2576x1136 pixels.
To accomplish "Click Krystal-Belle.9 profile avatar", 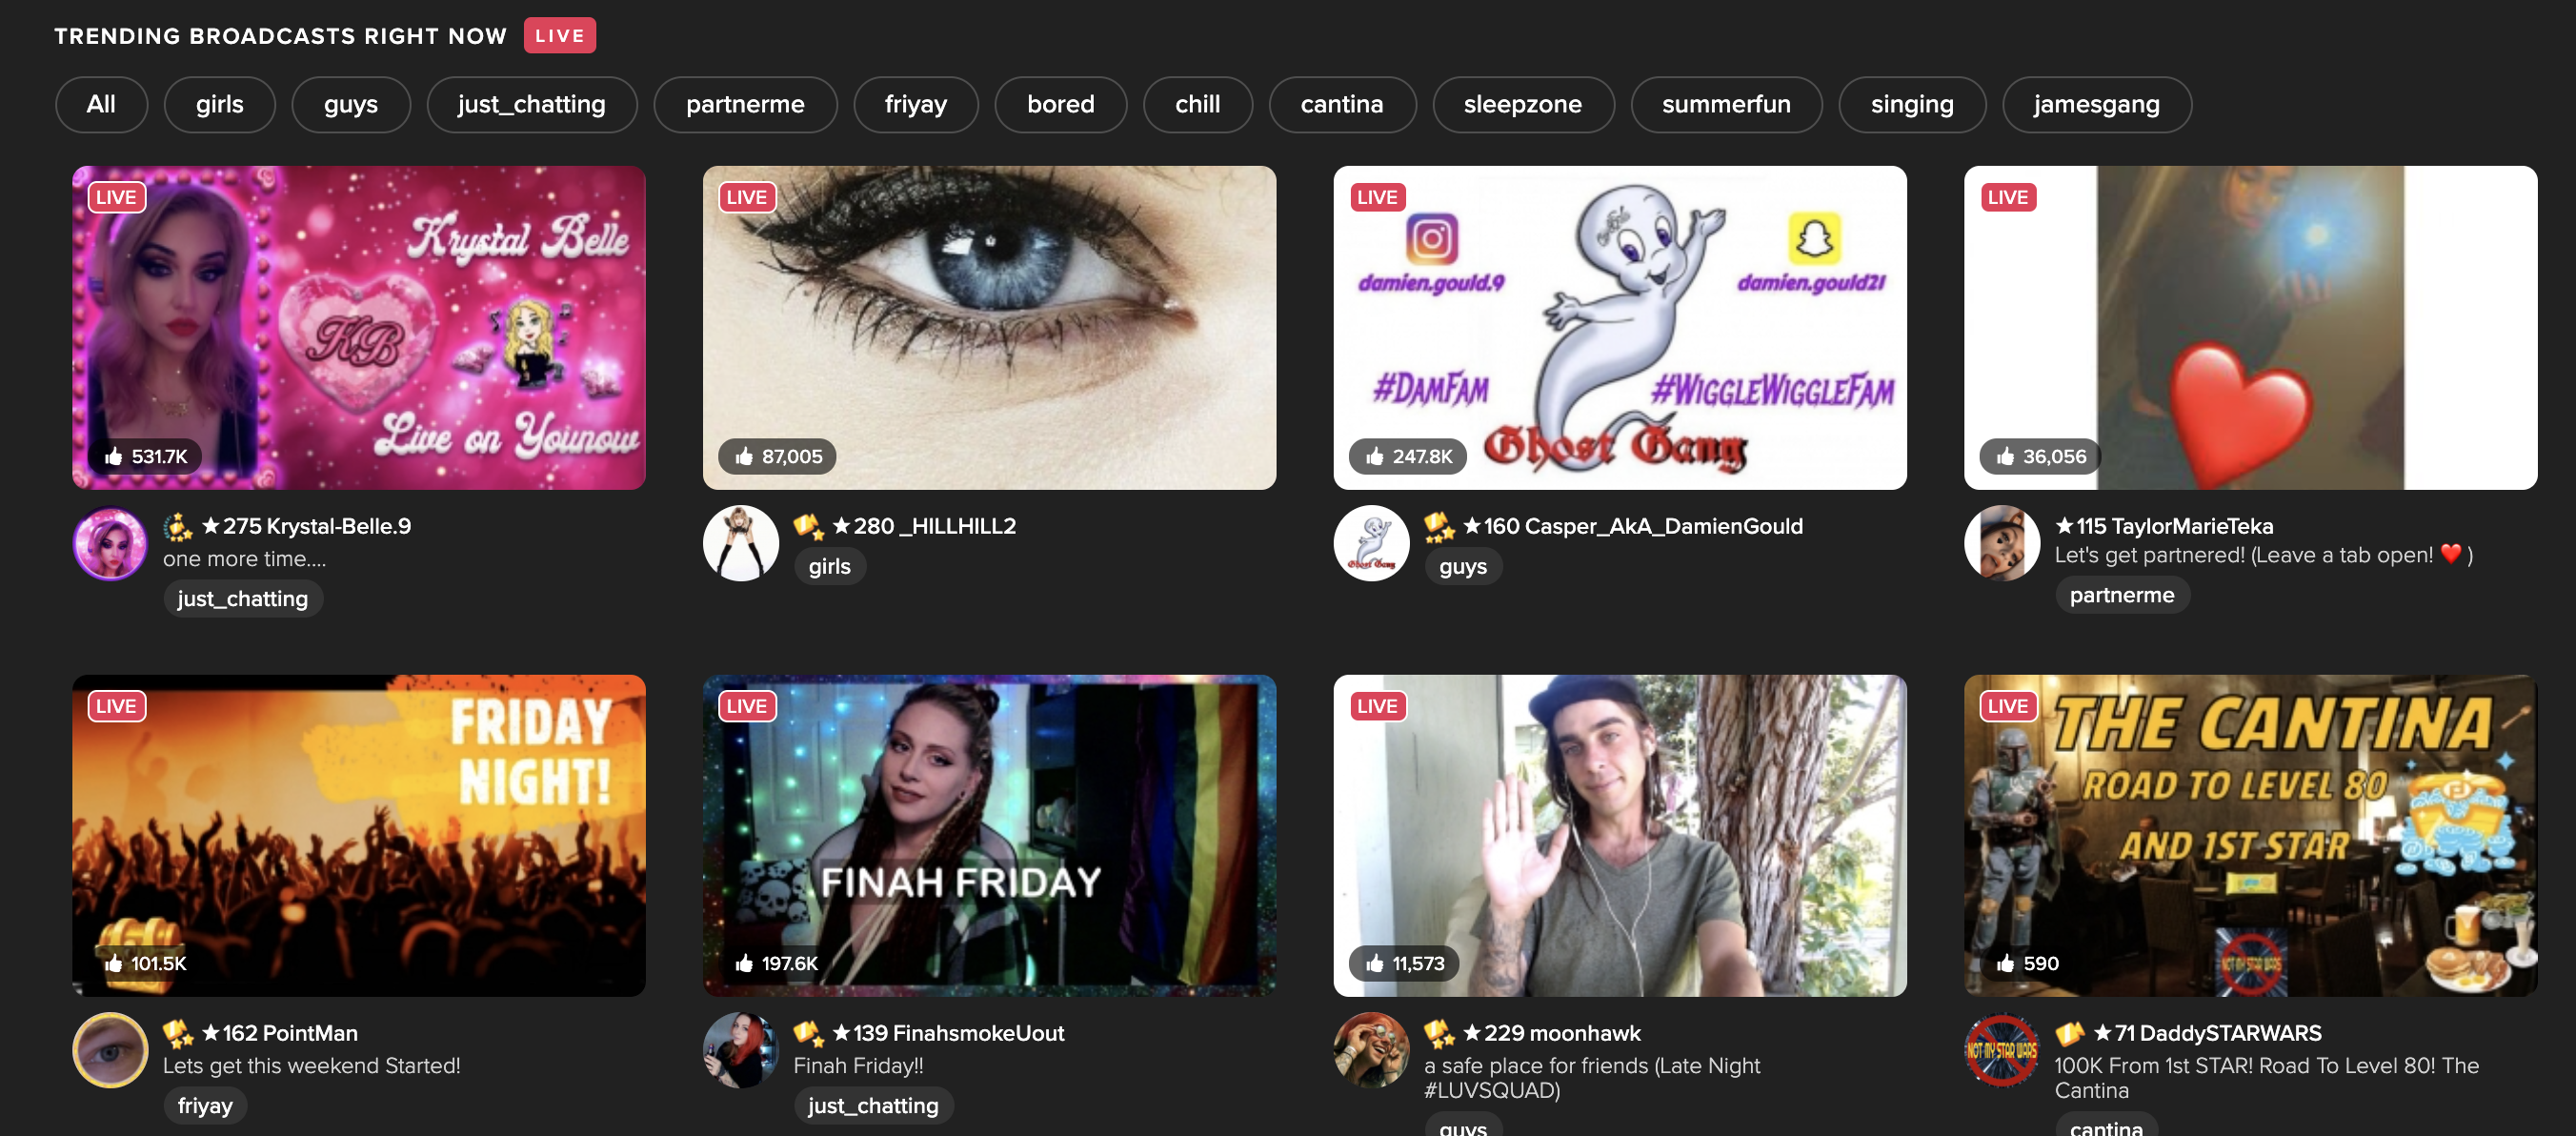I will point(110,544).
